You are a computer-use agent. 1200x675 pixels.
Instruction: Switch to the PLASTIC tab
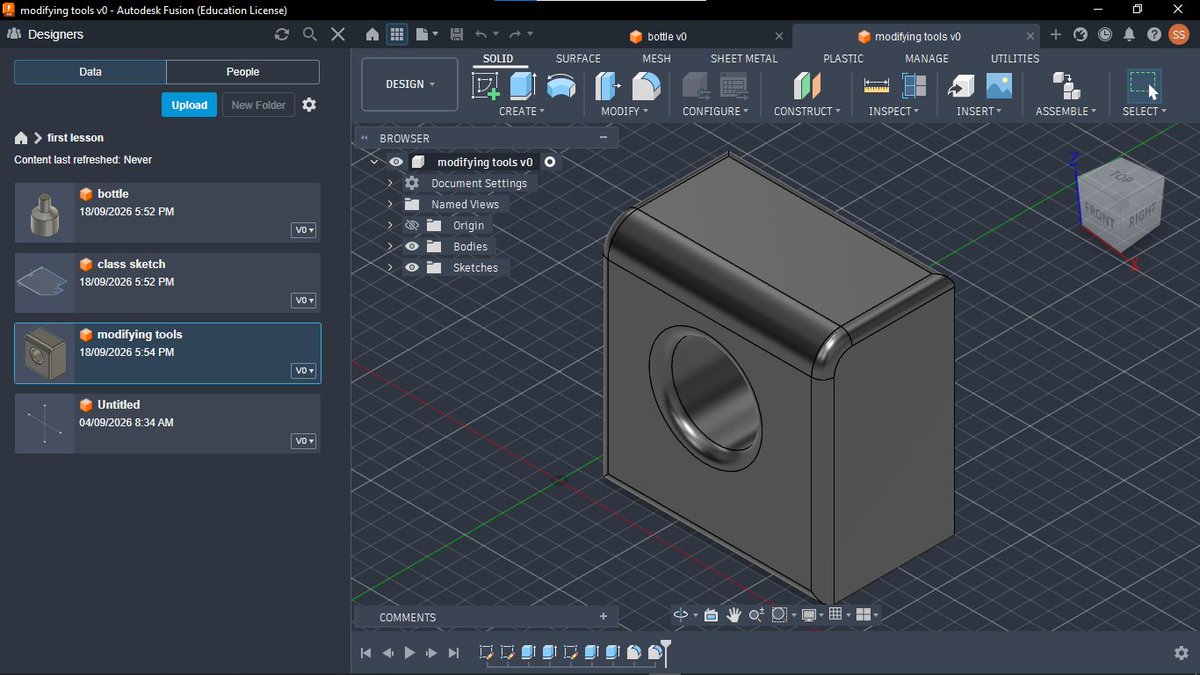coord(843,59)
